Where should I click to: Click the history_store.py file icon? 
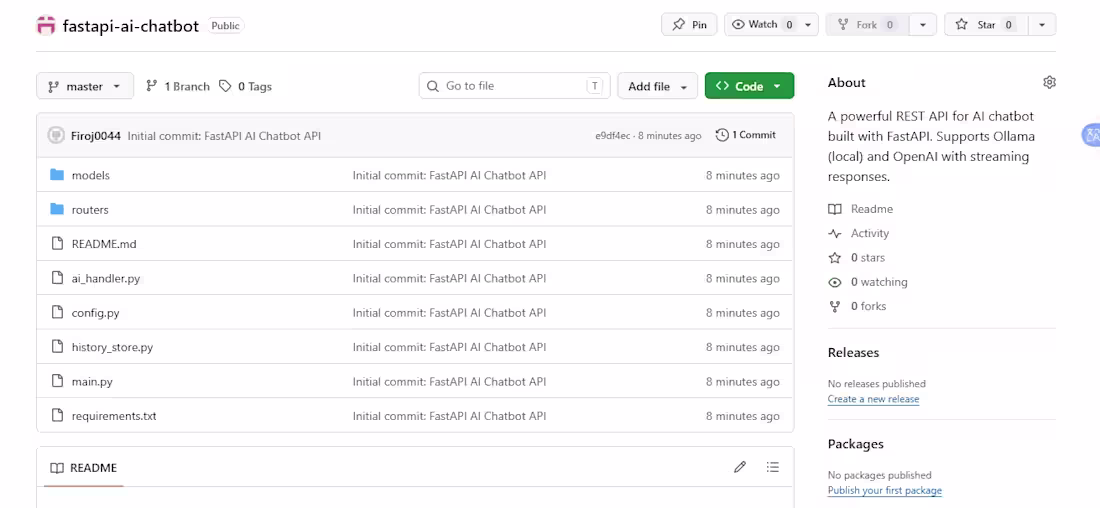pyautogui.click(x=58, y=347)
